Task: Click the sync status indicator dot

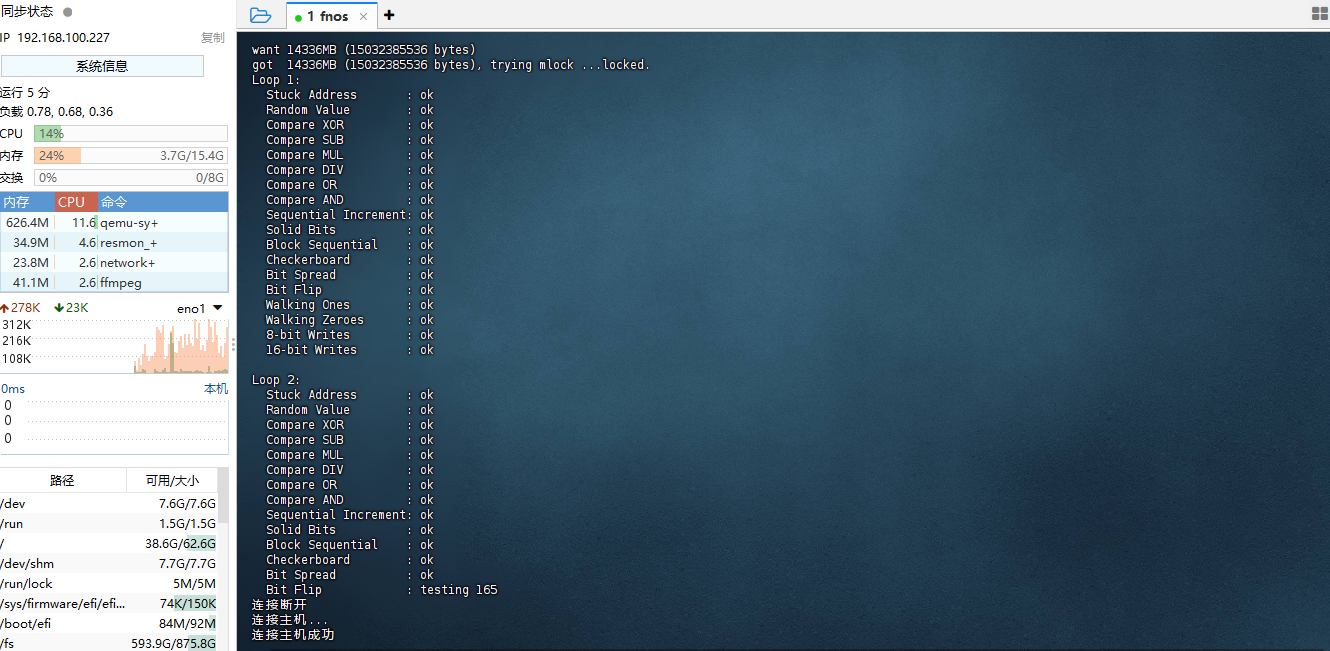Action: 67,12
